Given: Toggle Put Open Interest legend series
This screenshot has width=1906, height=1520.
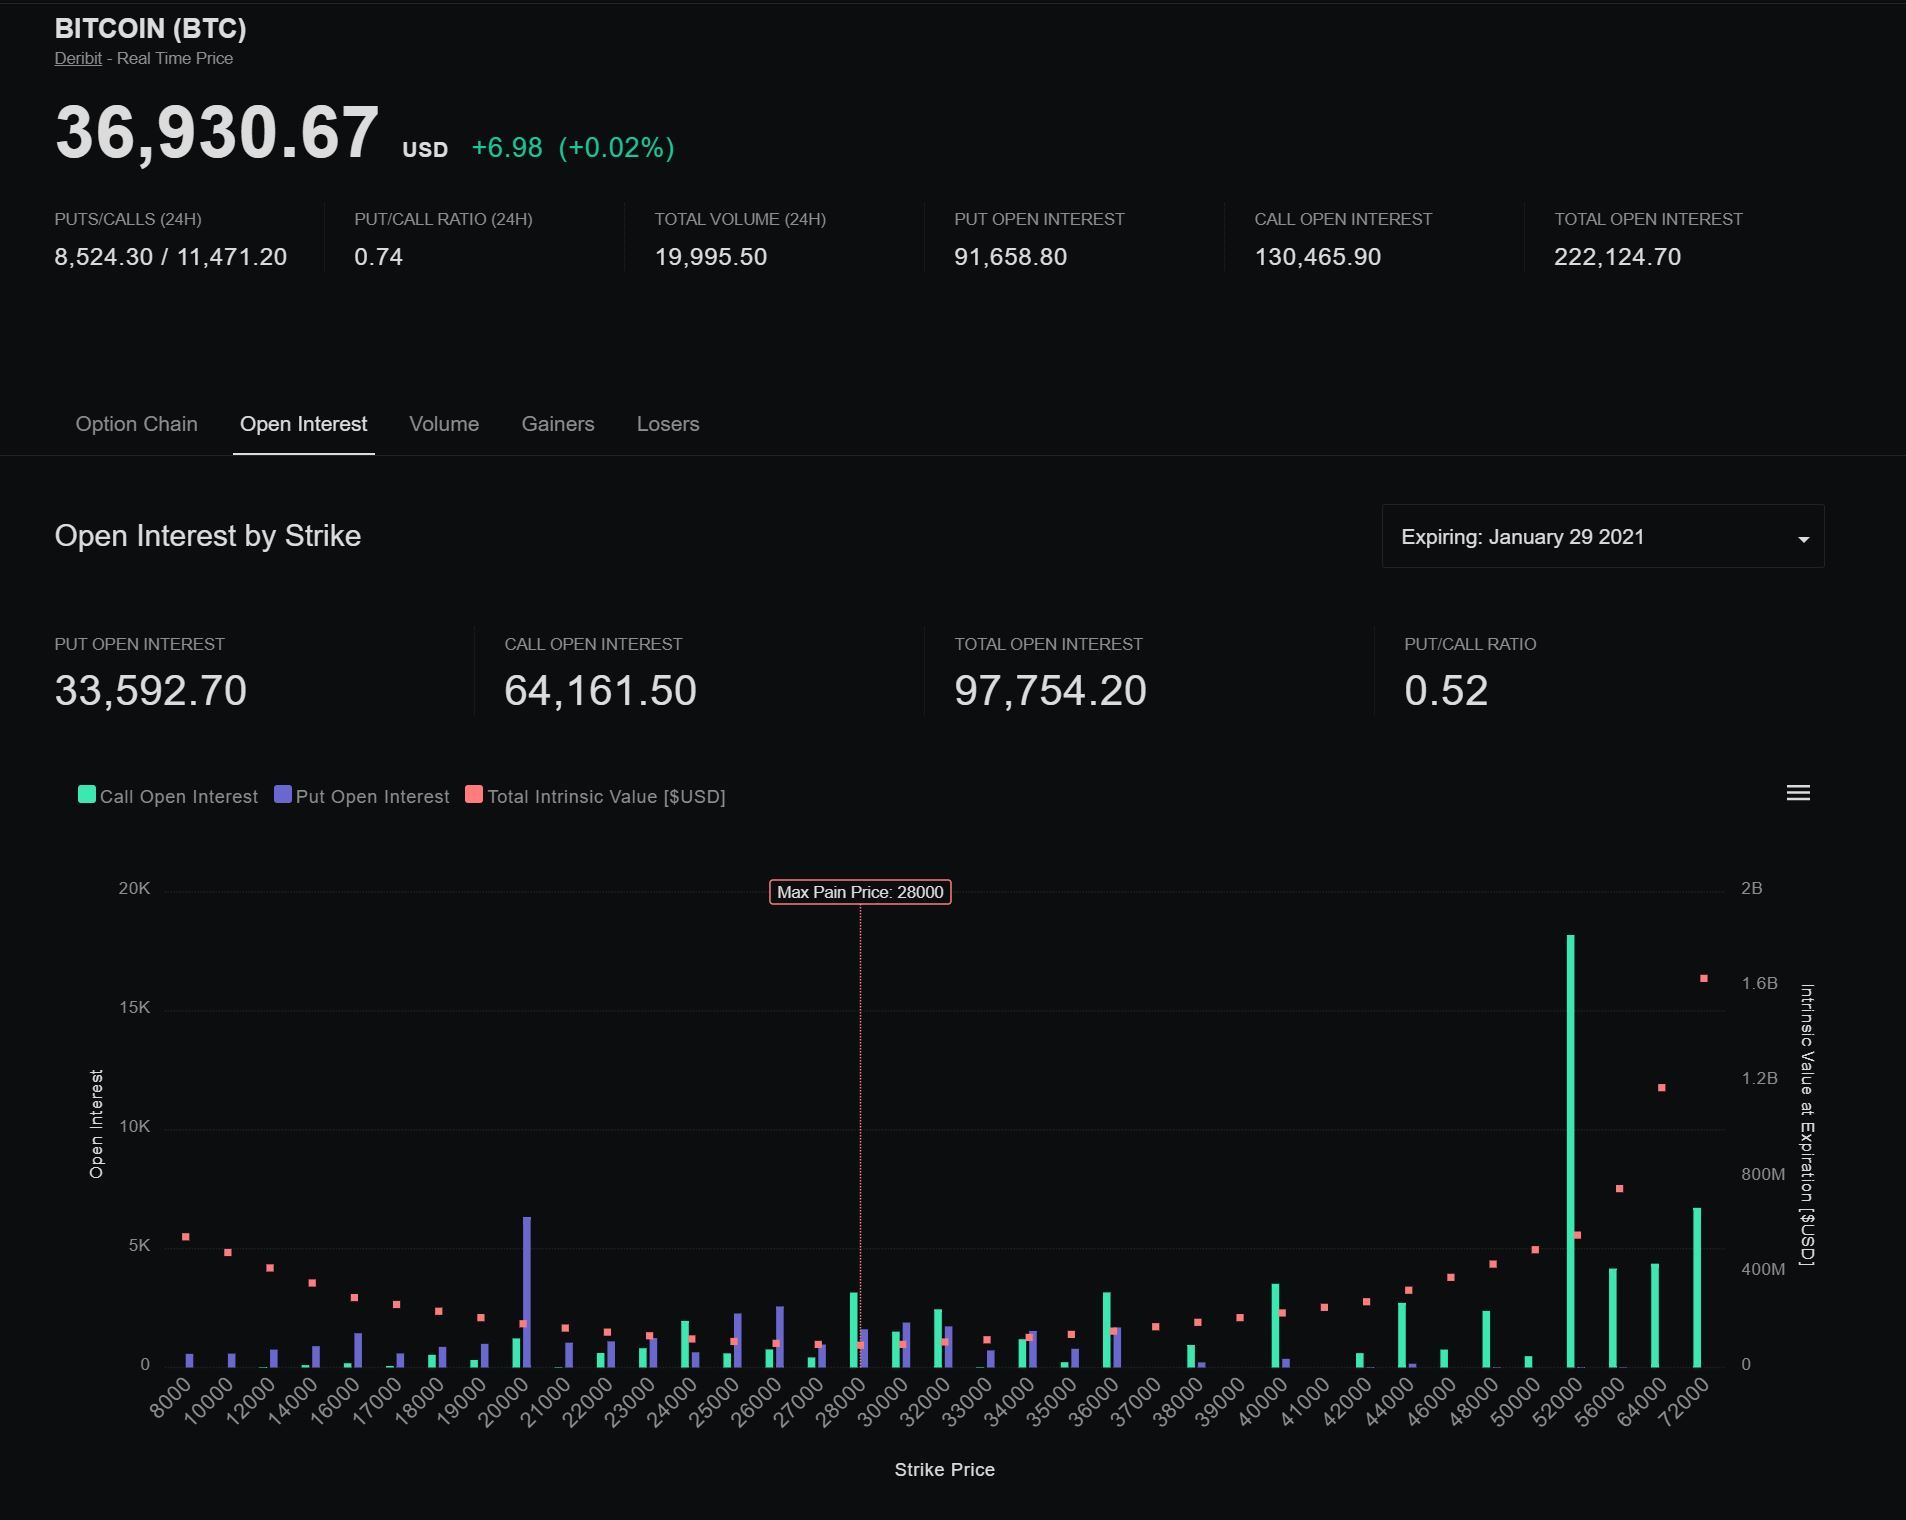Looking at the screenshot, I should coord(362,796).
